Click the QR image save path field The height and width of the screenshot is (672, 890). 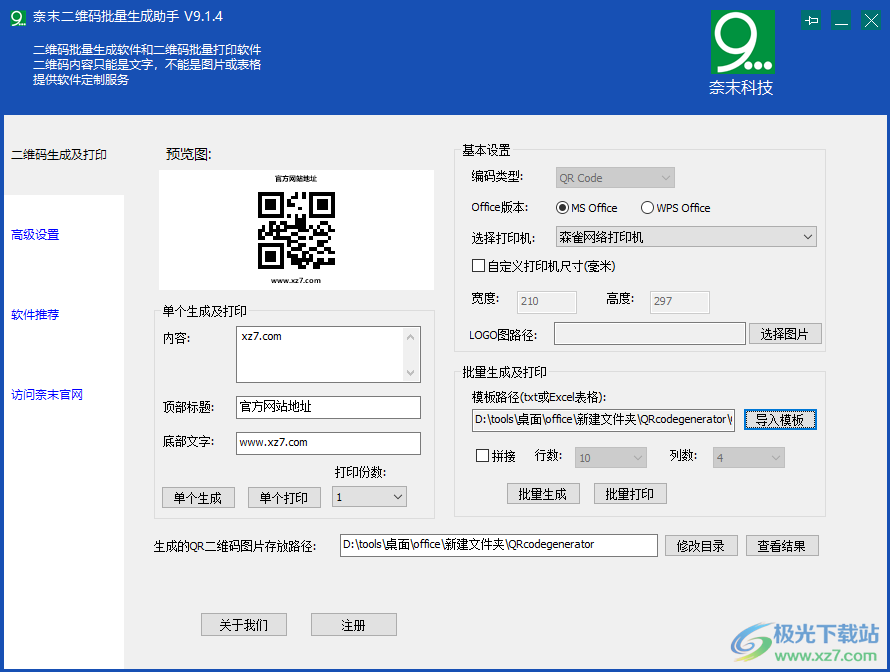click(x=499, y=545)
